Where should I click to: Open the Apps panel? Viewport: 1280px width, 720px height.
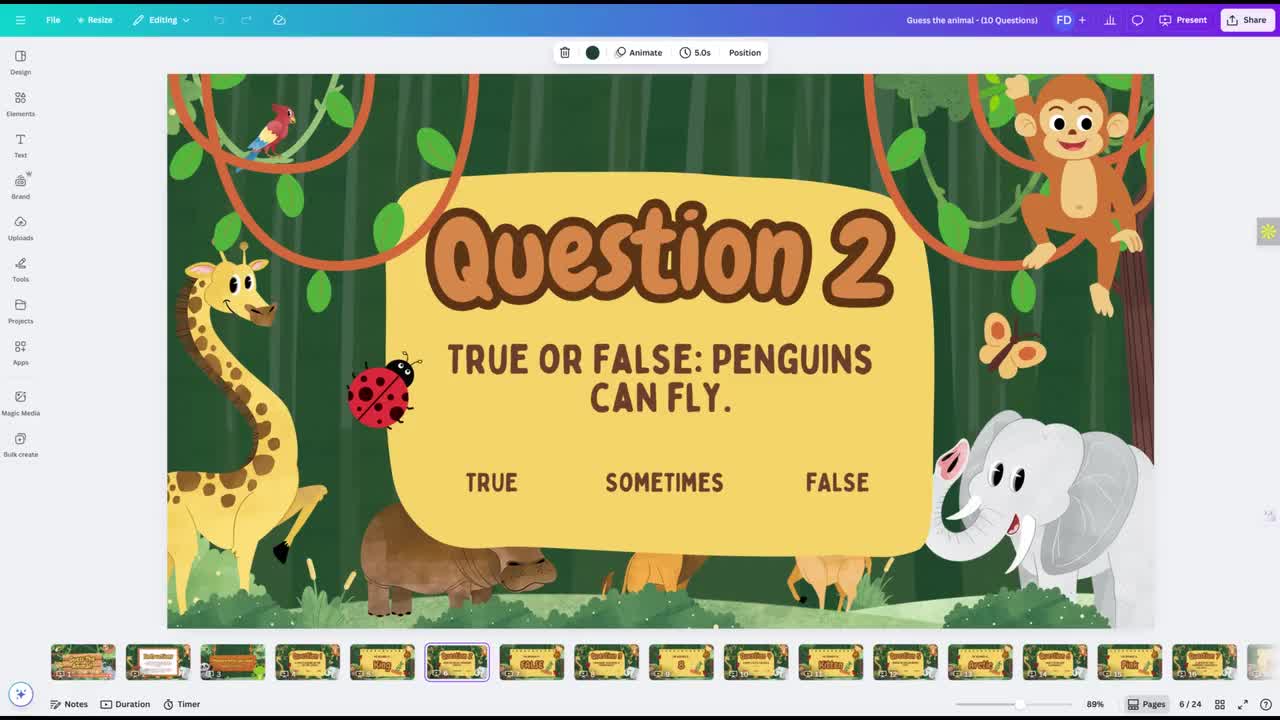[20, 352]
